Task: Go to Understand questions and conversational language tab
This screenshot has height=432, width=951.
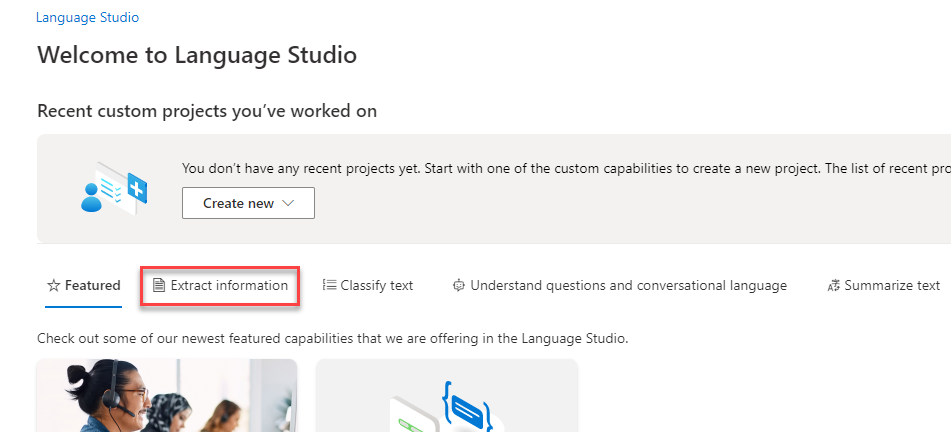Action: (x=620, y=285)
